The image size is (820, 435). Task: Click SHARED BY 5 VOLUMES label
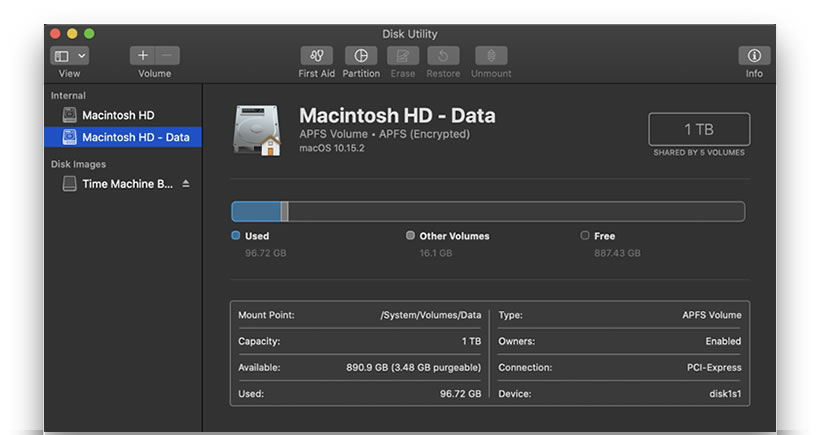699,153
